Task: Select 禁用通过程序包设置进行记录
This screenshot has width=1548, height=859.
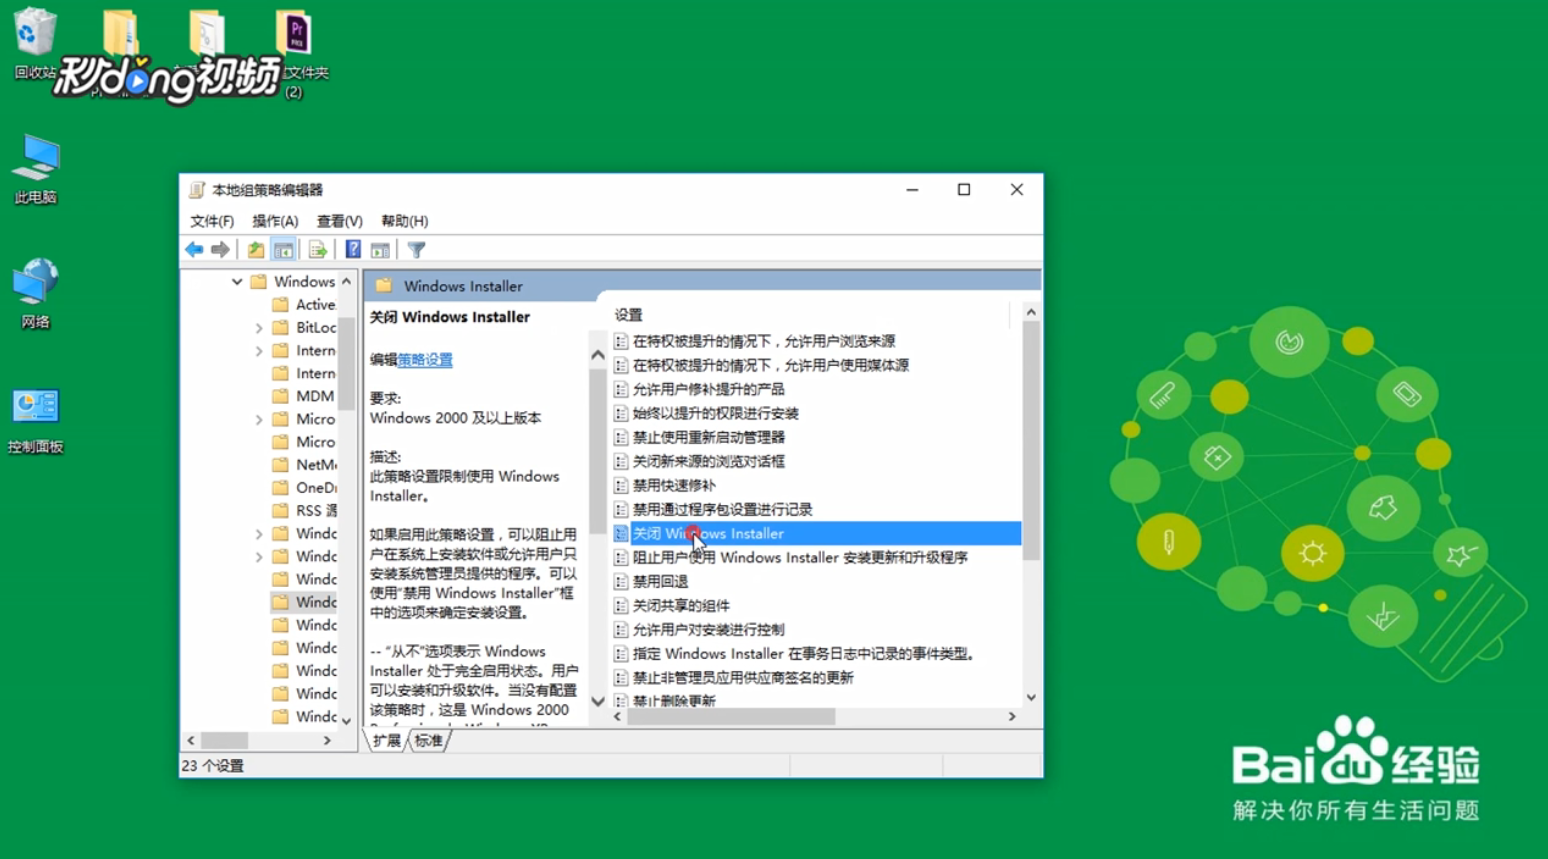Action: 722,509
